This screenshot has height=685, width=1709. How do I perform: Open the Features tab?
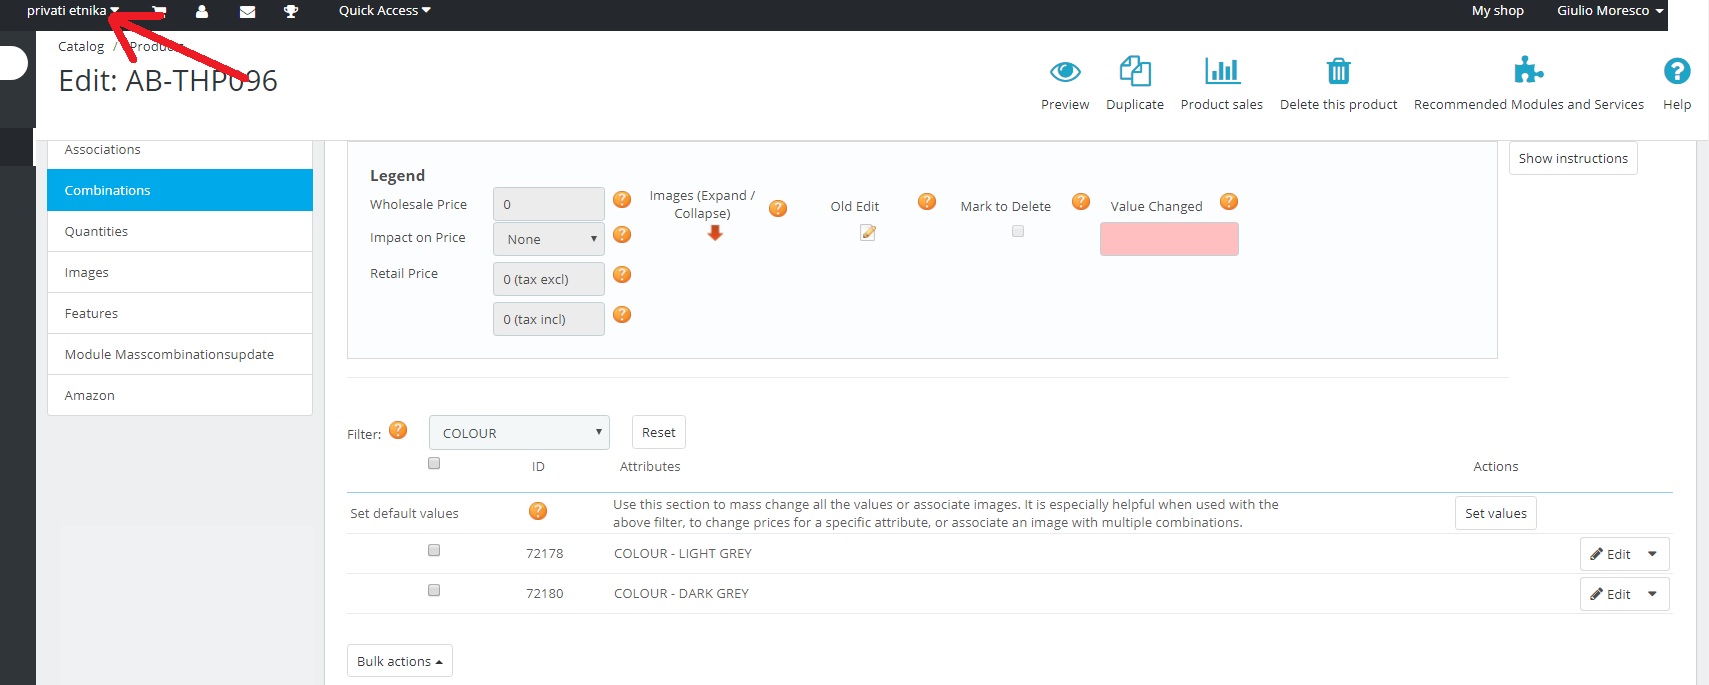coord(180,313)
